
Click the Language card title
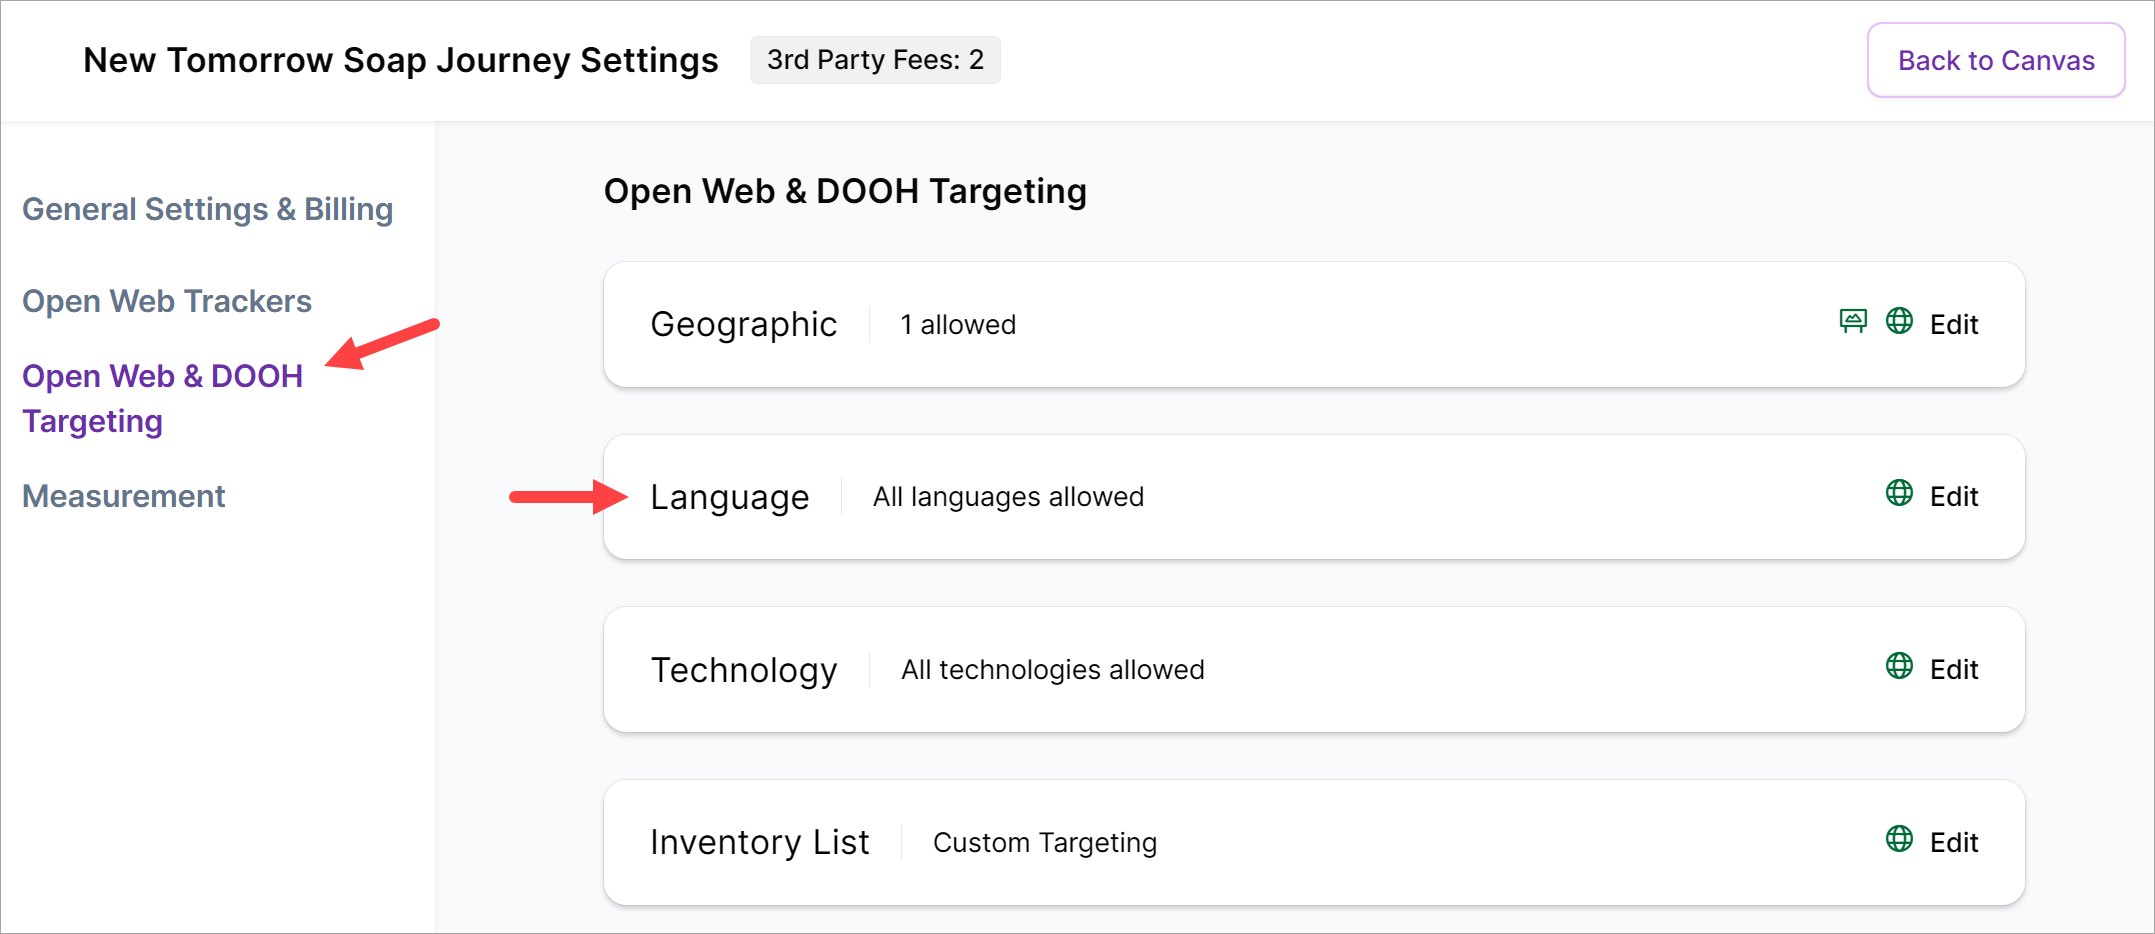(730, 497)
